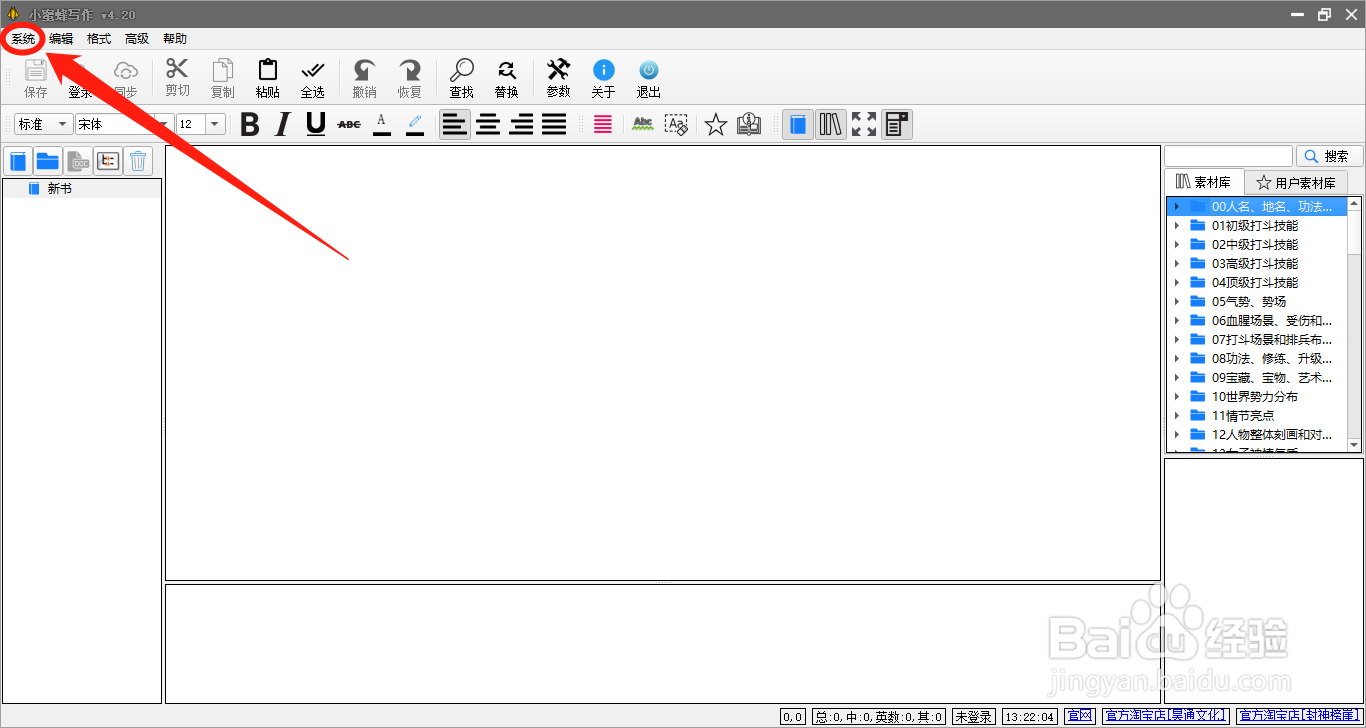Viewport: 1366px width, 728px height.
Task: Expand the 04顶级打斗技能 folder arrow
Action: pyautogui.click(x=1177, y=283)
